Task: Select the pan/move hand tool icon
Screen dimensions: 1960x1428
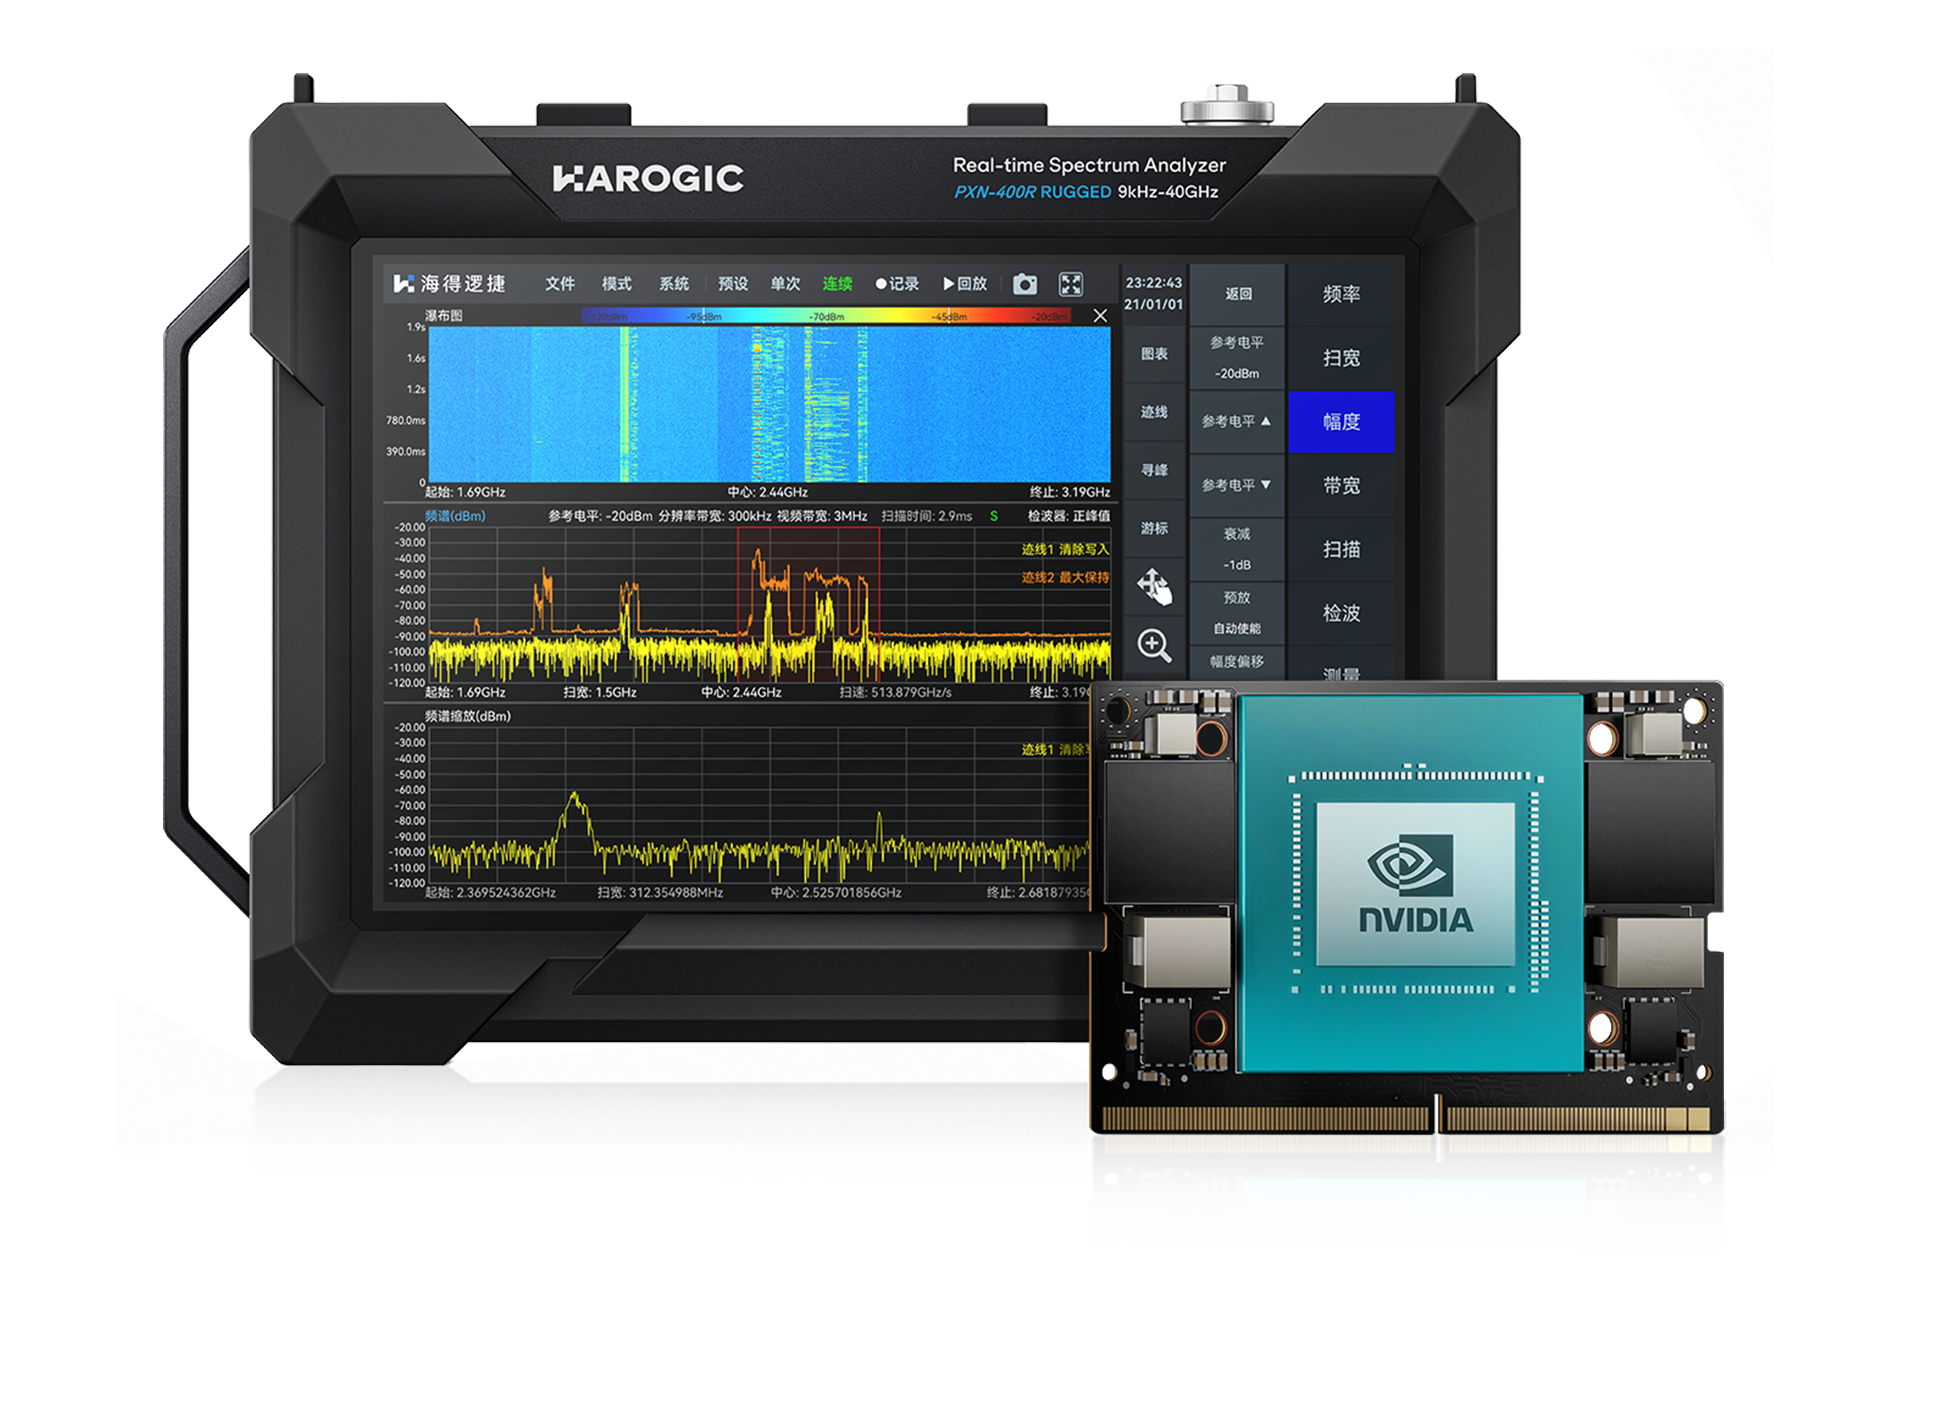Action: coord(1155,587)
